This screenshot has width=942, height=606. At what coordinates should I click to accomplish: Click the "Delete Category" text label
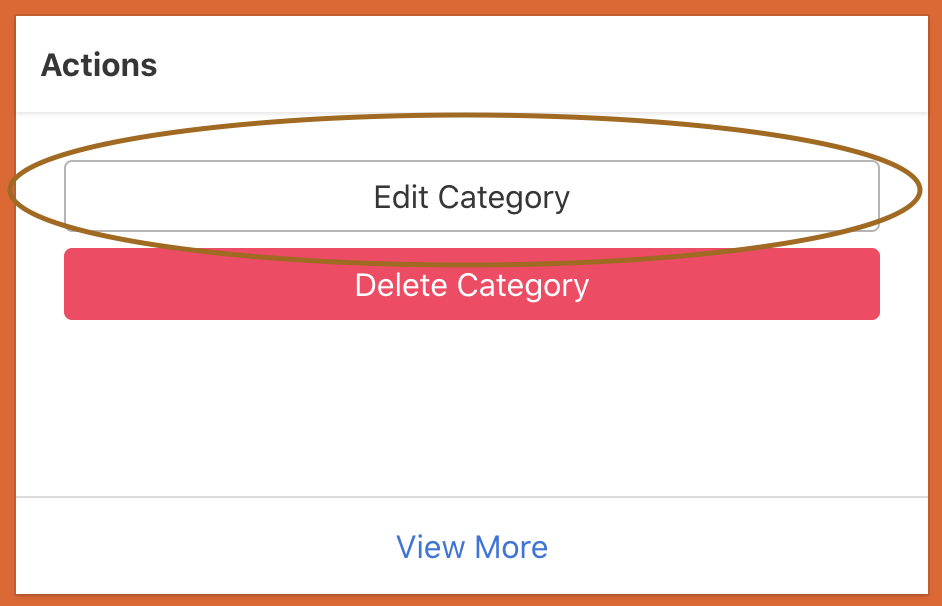[x=471, y=285]
